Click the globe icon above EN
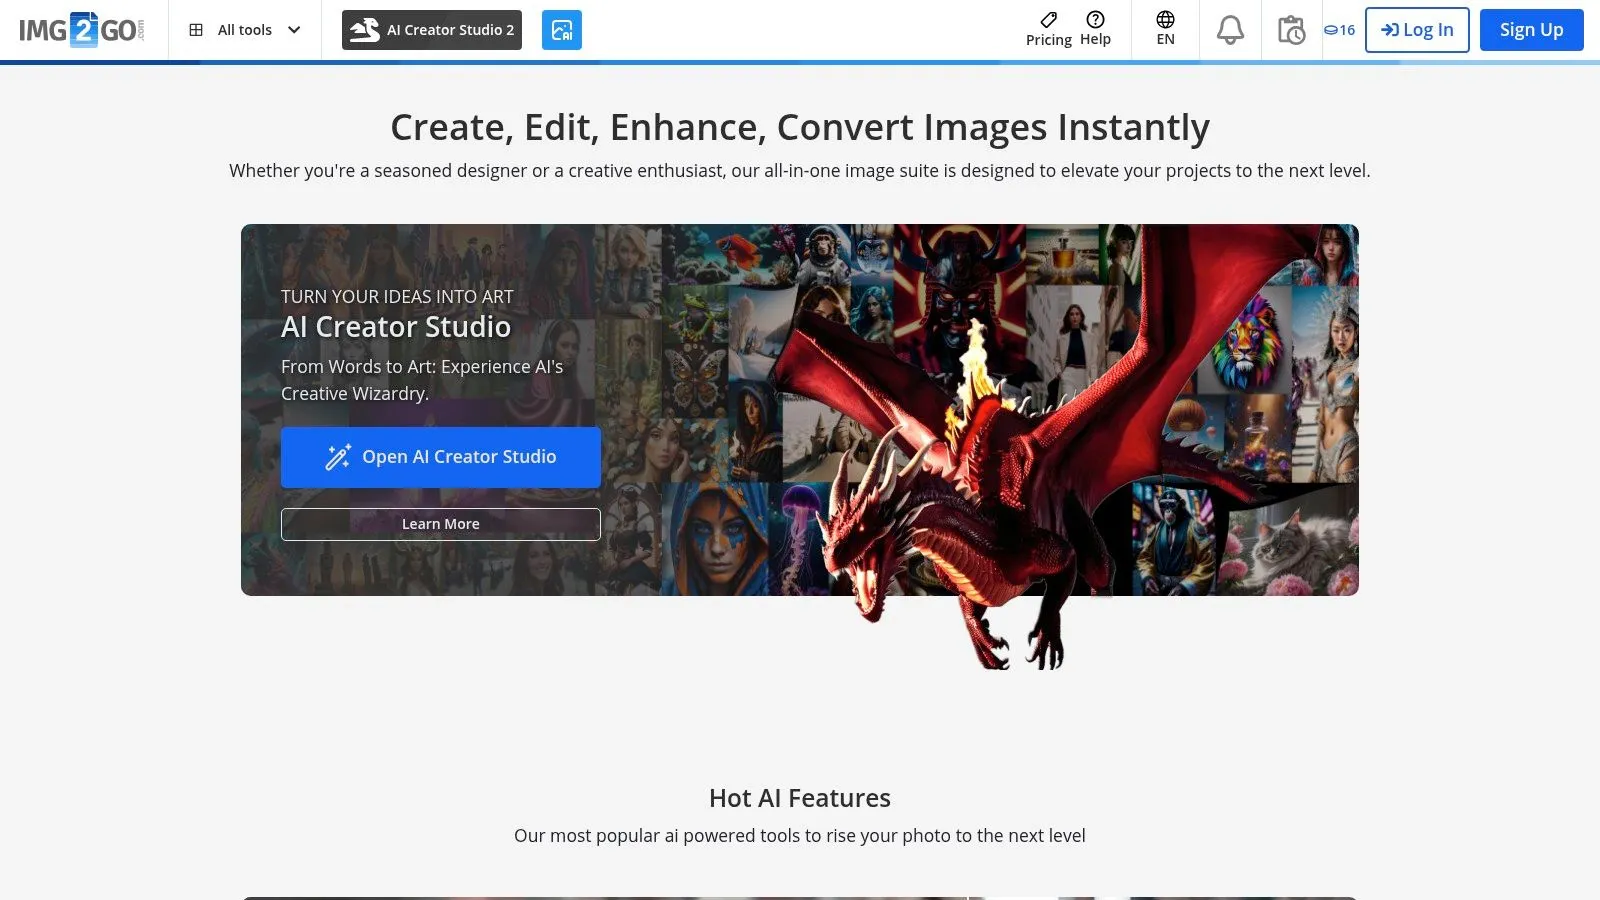Screen dimensions: 1600x900 pos(1164,18)
